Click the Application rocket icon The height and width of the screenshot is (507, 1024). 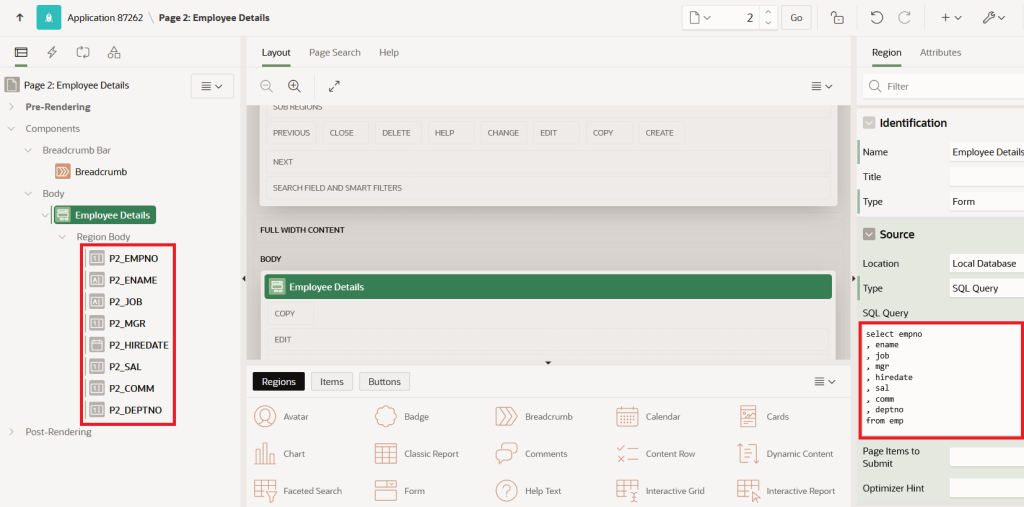point(49,18)
